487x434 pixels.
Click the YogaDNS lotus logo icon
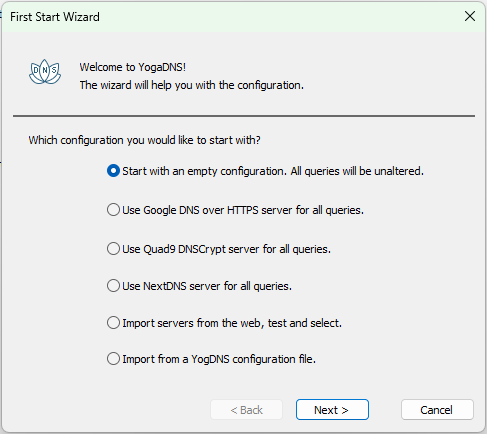pos(45,71)
